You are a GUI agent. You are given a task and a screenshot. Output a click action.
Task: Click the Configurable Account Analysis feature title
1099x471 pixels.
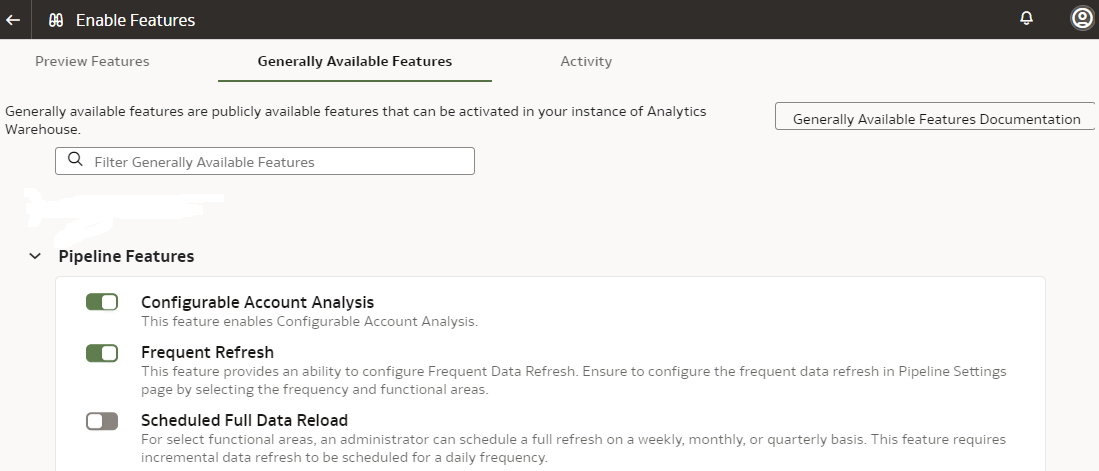(x=257, y=302)
